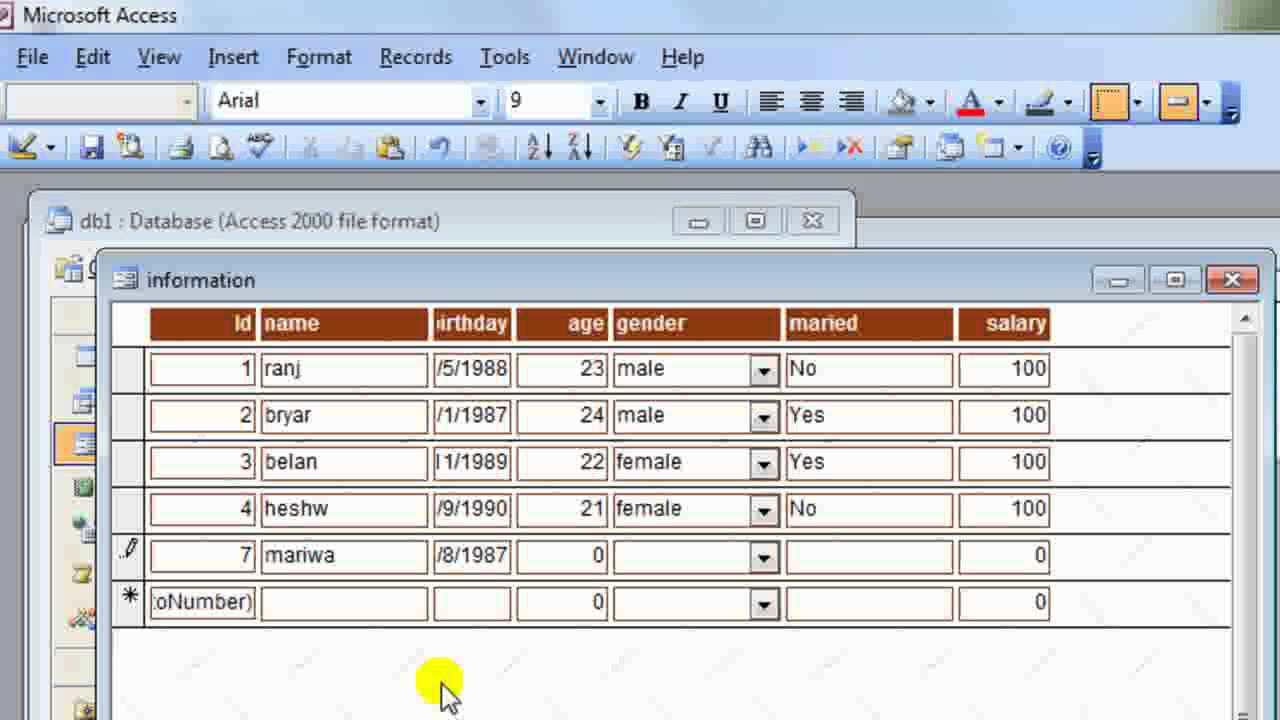Open the Properties icon
Screen dimensions: 1280x720
point(900,148)
